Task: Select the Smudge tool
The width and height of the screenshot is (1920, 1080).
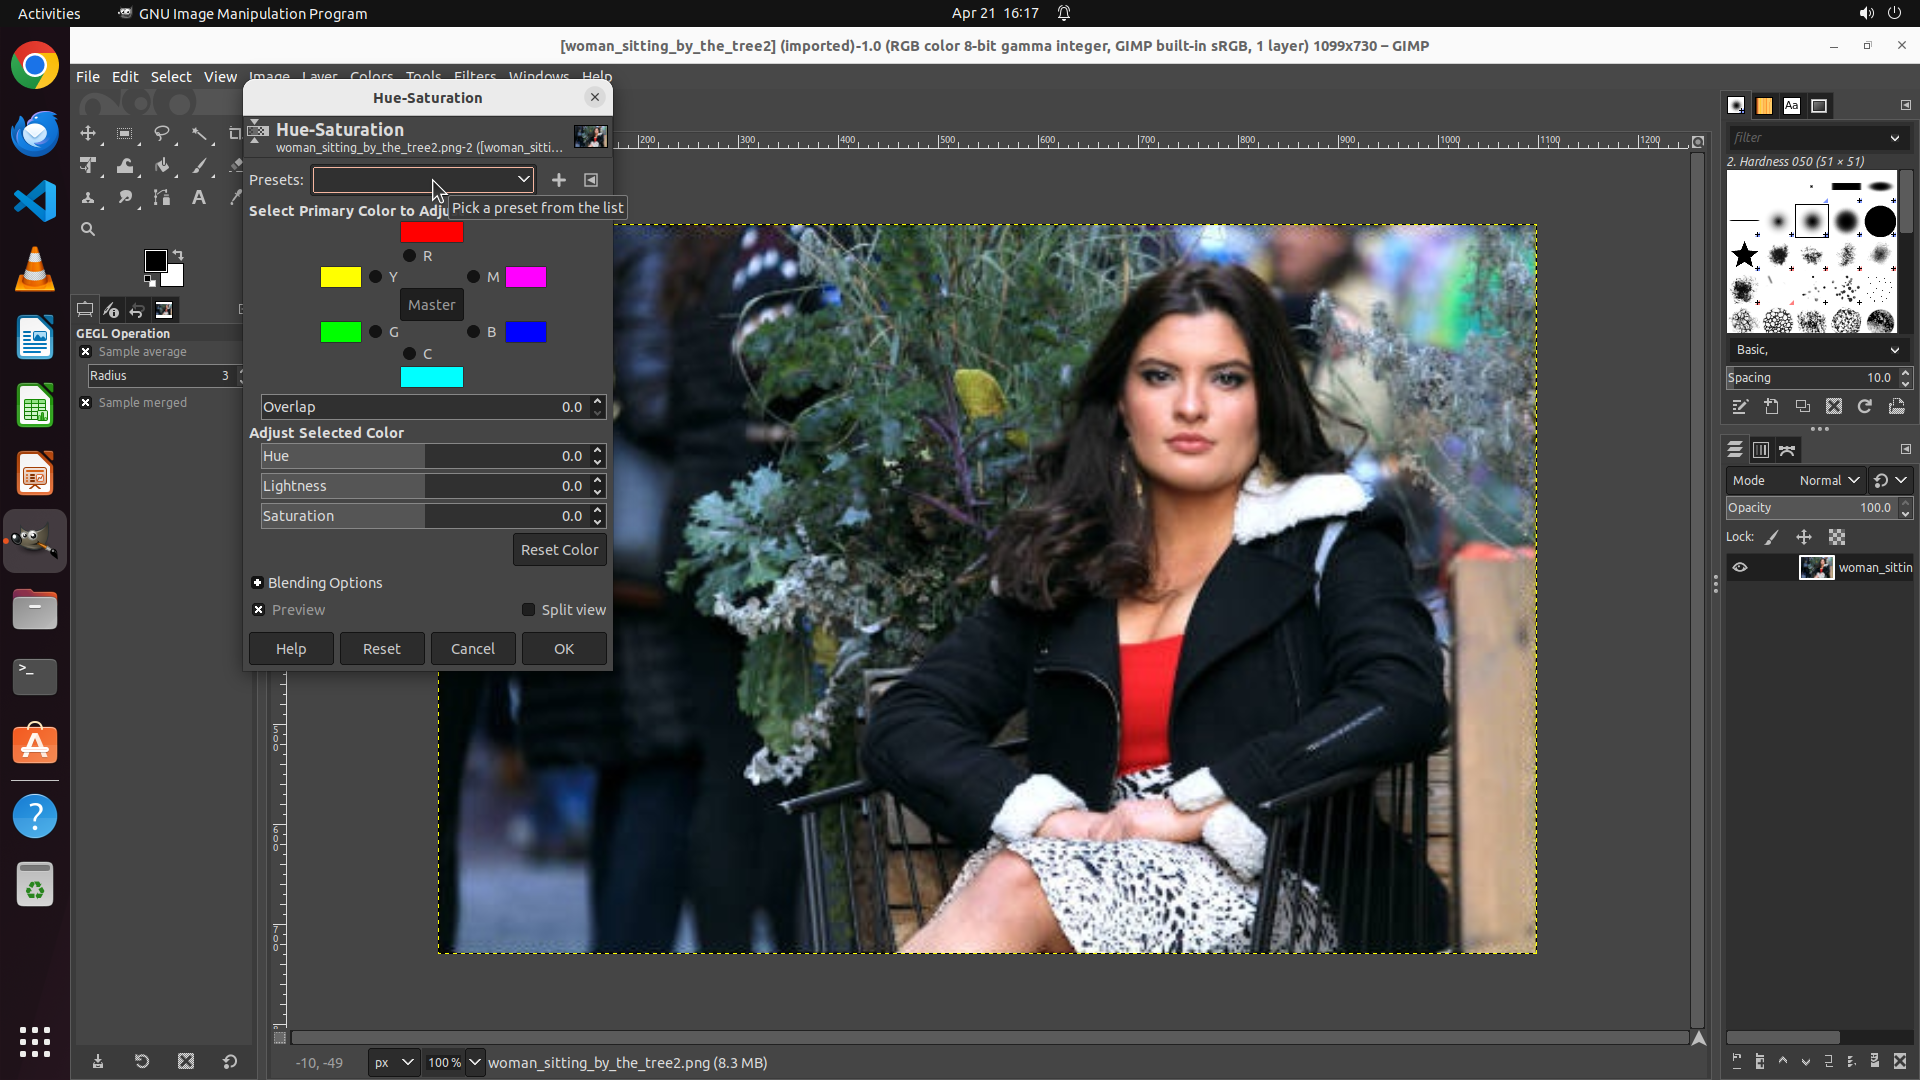Action: tap(125, 198)
